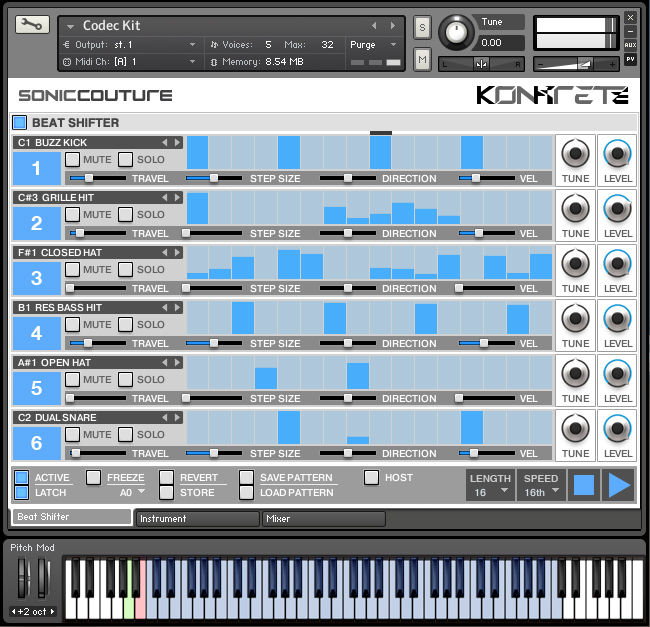Solo track 2 Grille Hit

point(125,214)
